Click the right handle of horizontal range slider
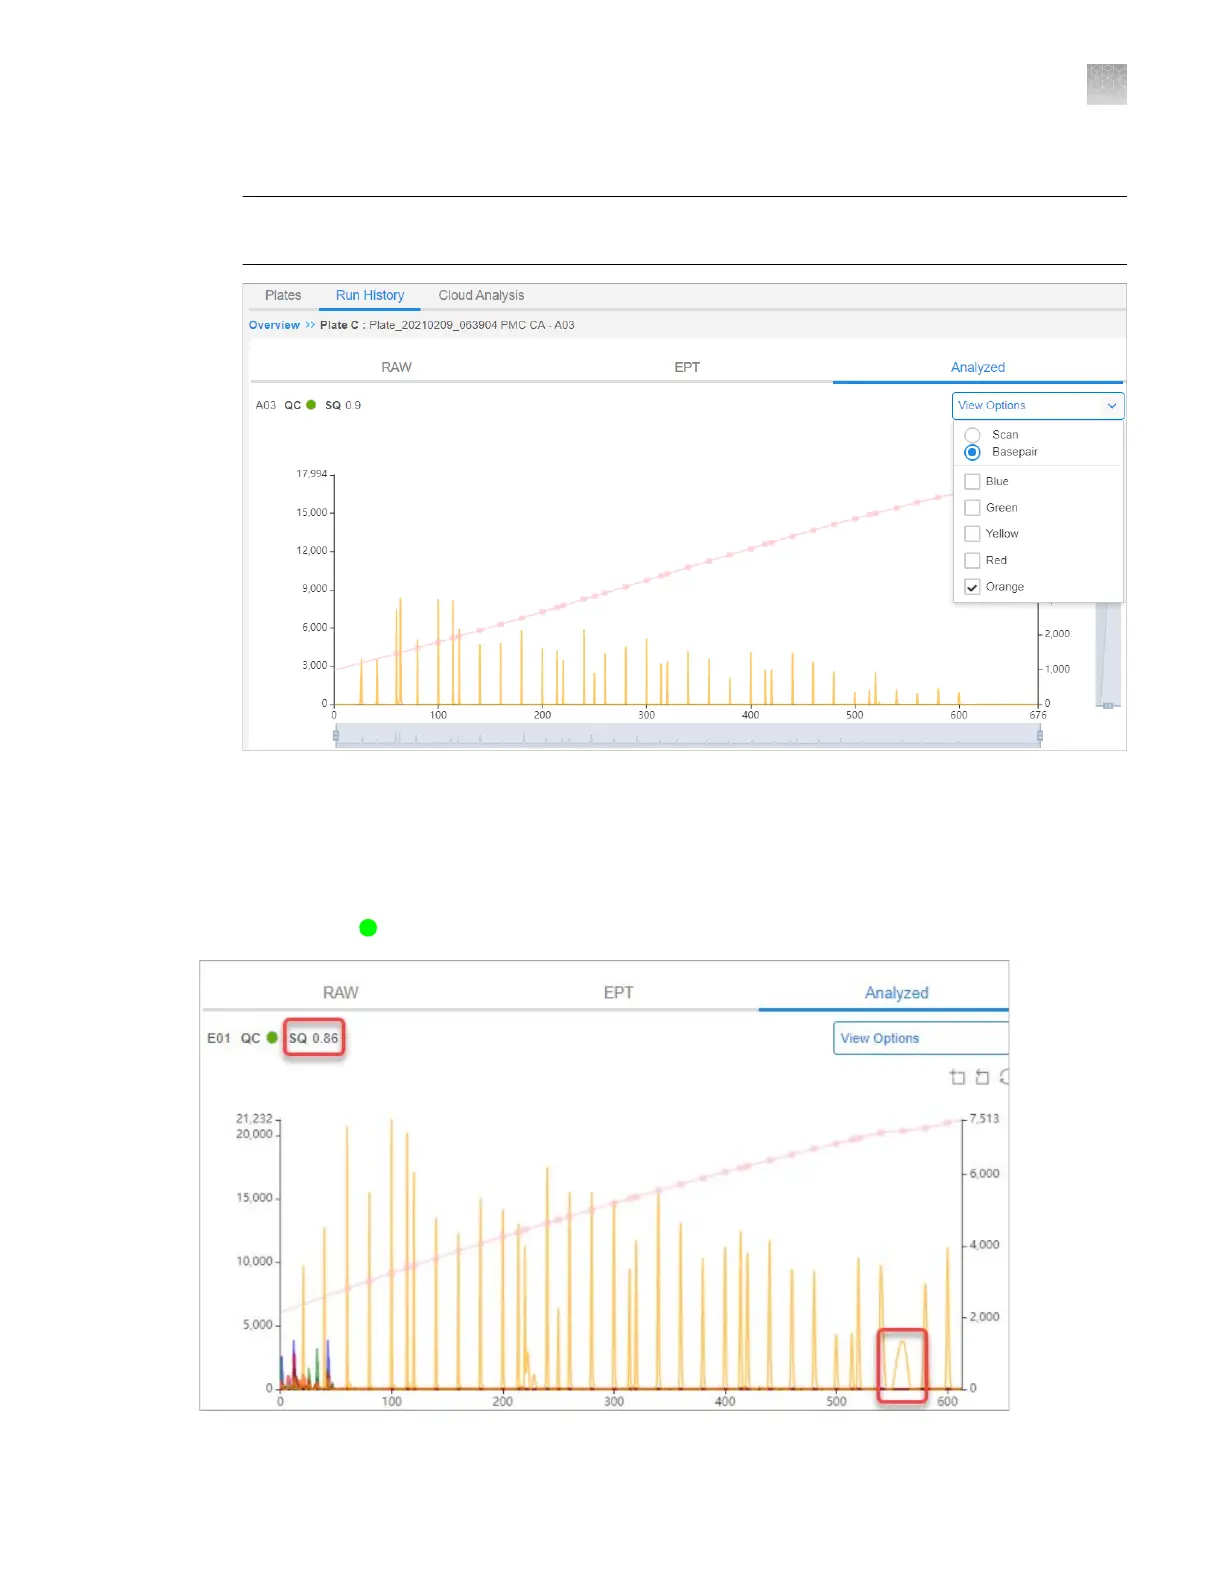 (1040, 736)
